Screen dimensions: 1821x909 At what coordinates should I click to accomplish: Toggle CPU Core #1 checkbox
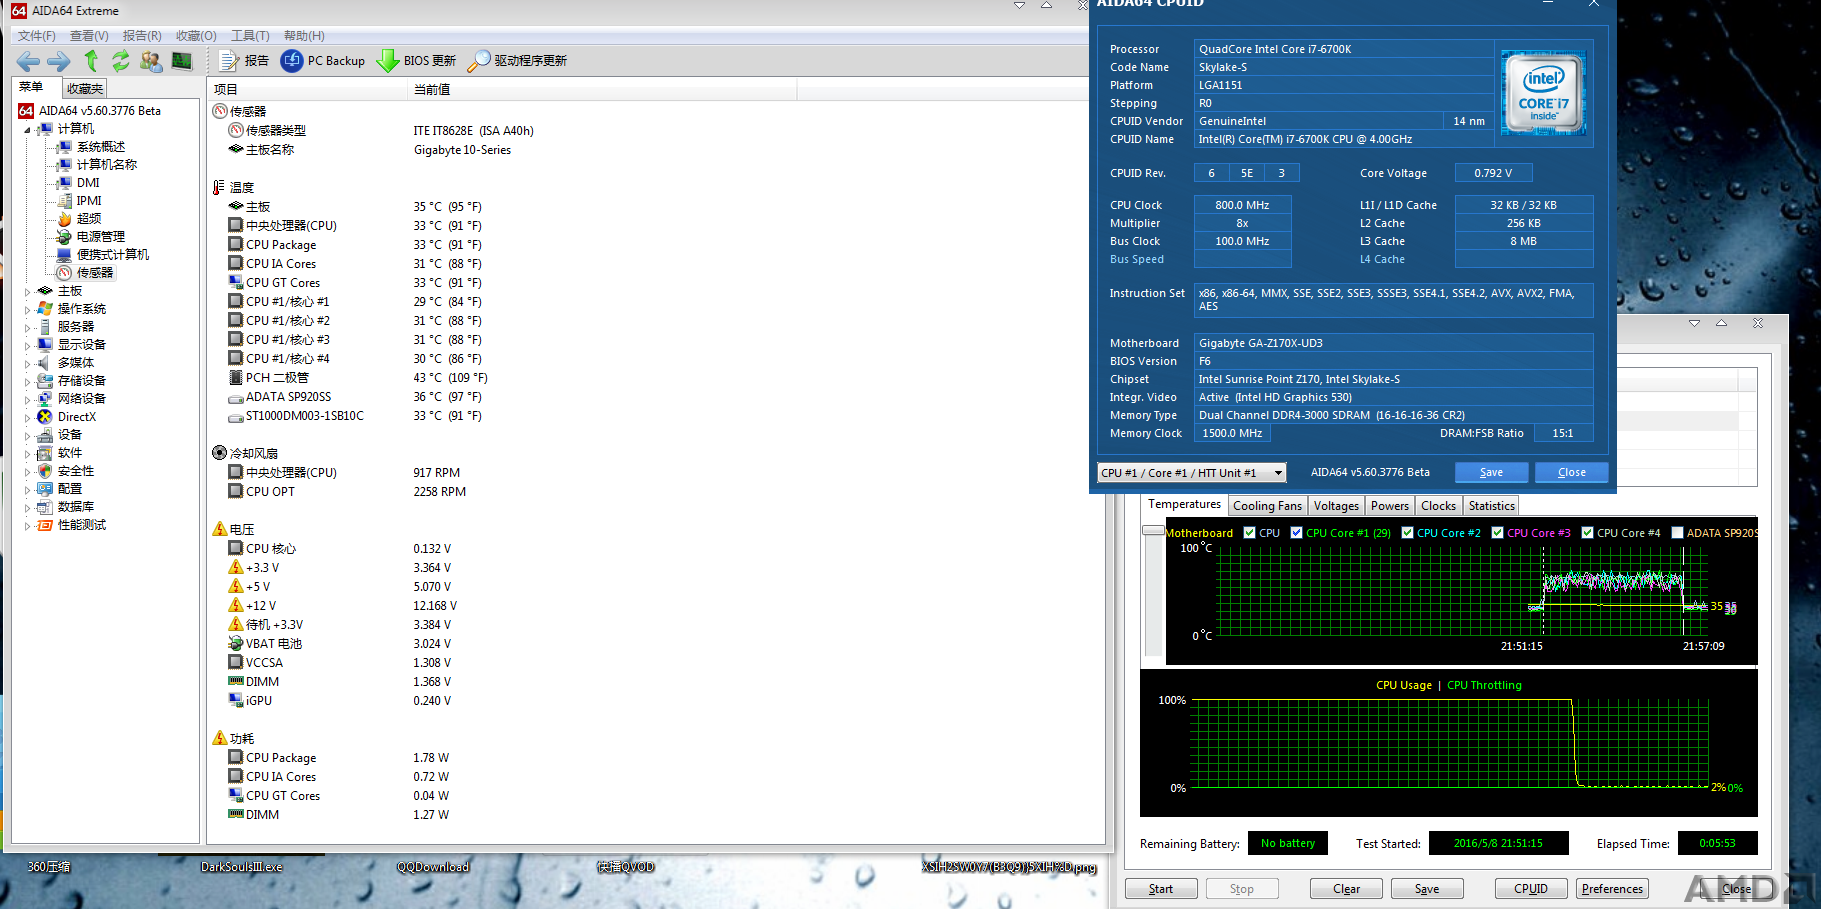(x=1296, y=533)
